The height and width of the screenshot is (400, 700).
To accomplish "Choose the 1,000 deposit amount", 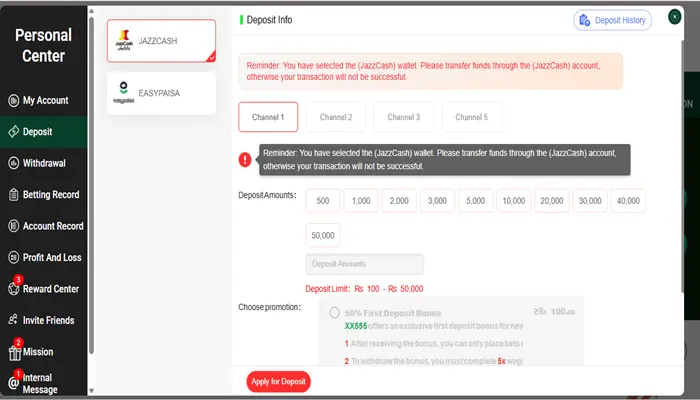I will point(361,201).
